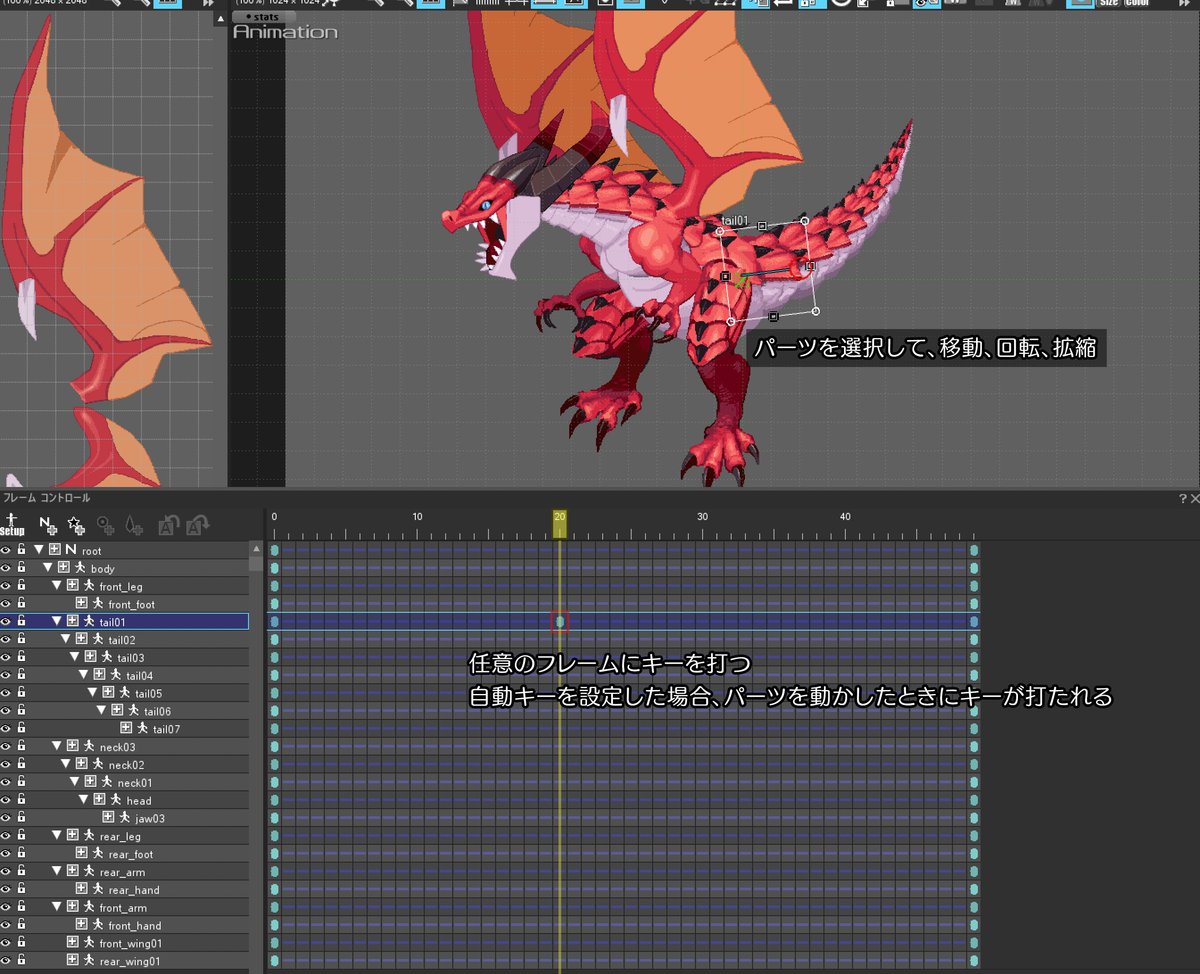Hide the head part
The width and height of the screenshot is (1200, 974).
[6, 800]
